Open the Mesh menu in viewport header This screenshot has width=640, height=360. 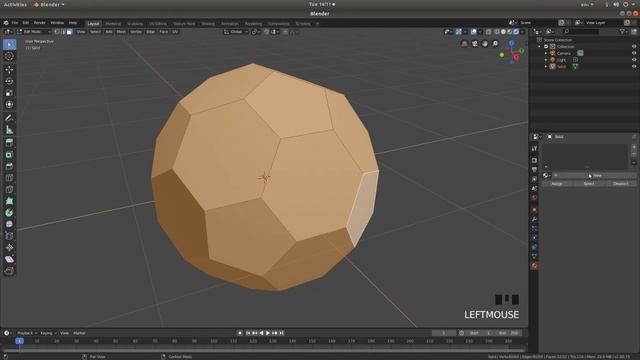[x=121, y=31]
